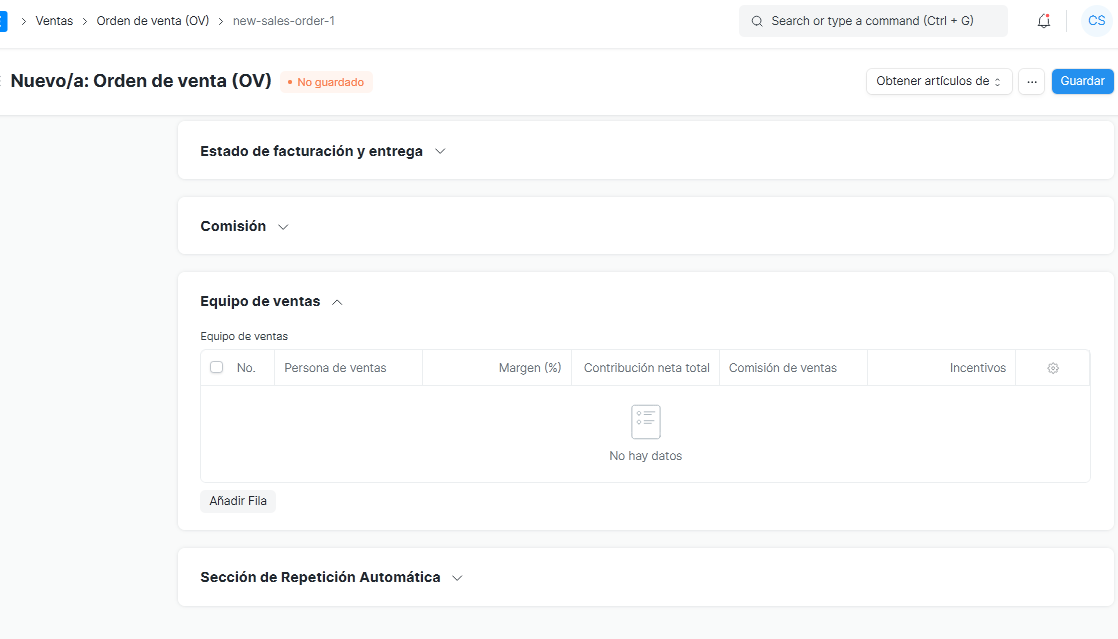Open the notifications bell icon

coord(1044,21)
